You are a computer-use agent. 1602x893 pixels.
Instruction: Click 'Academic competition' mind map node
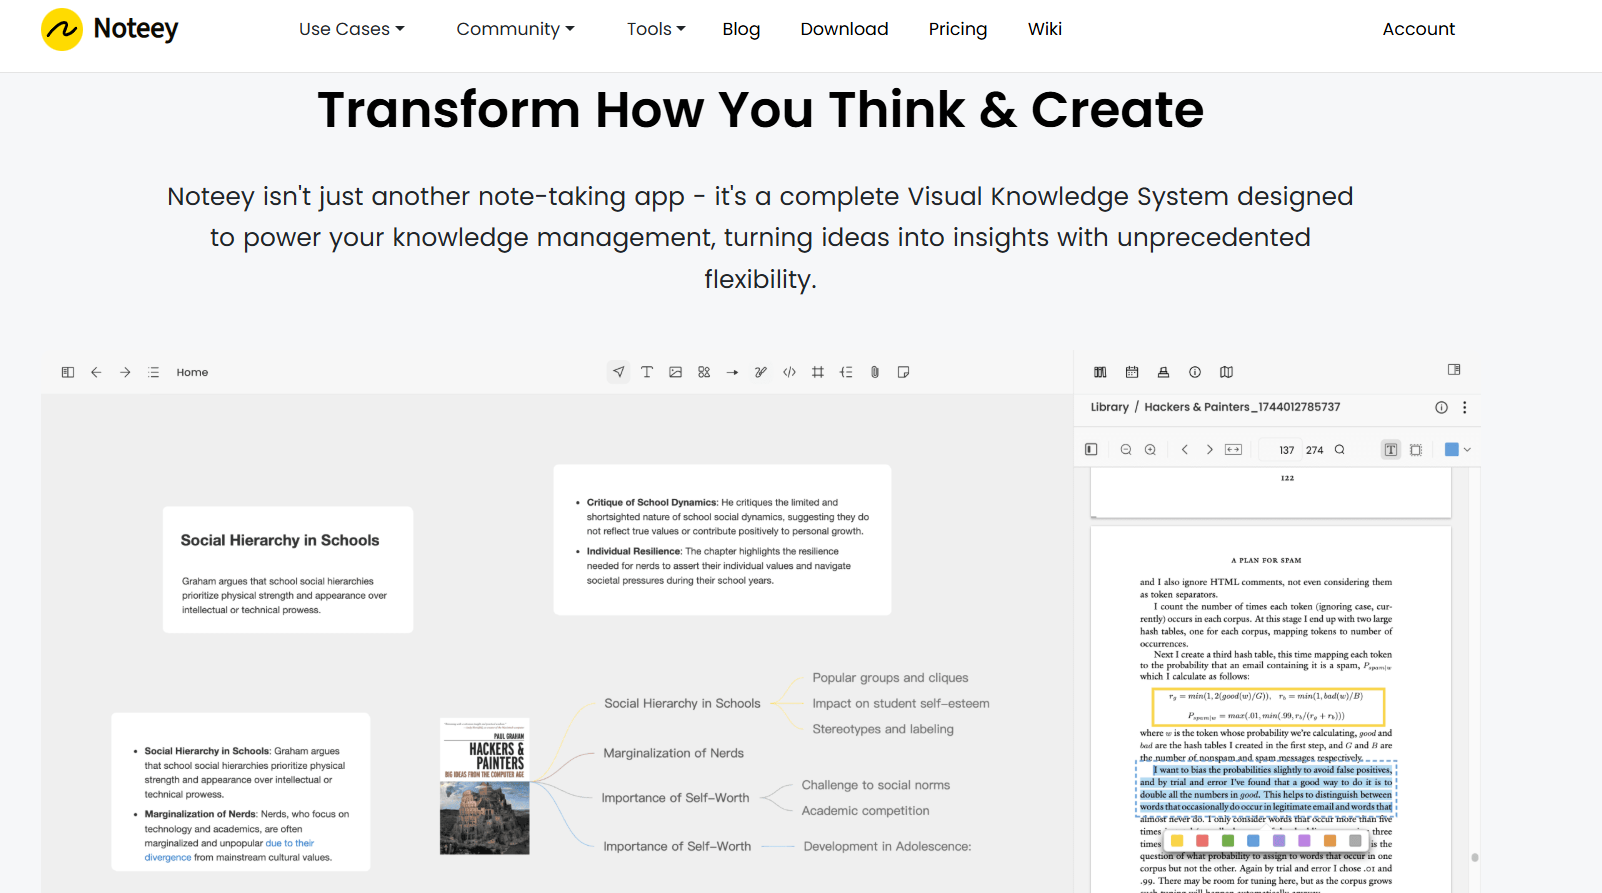pyautogui.click(x=865, y=811)
